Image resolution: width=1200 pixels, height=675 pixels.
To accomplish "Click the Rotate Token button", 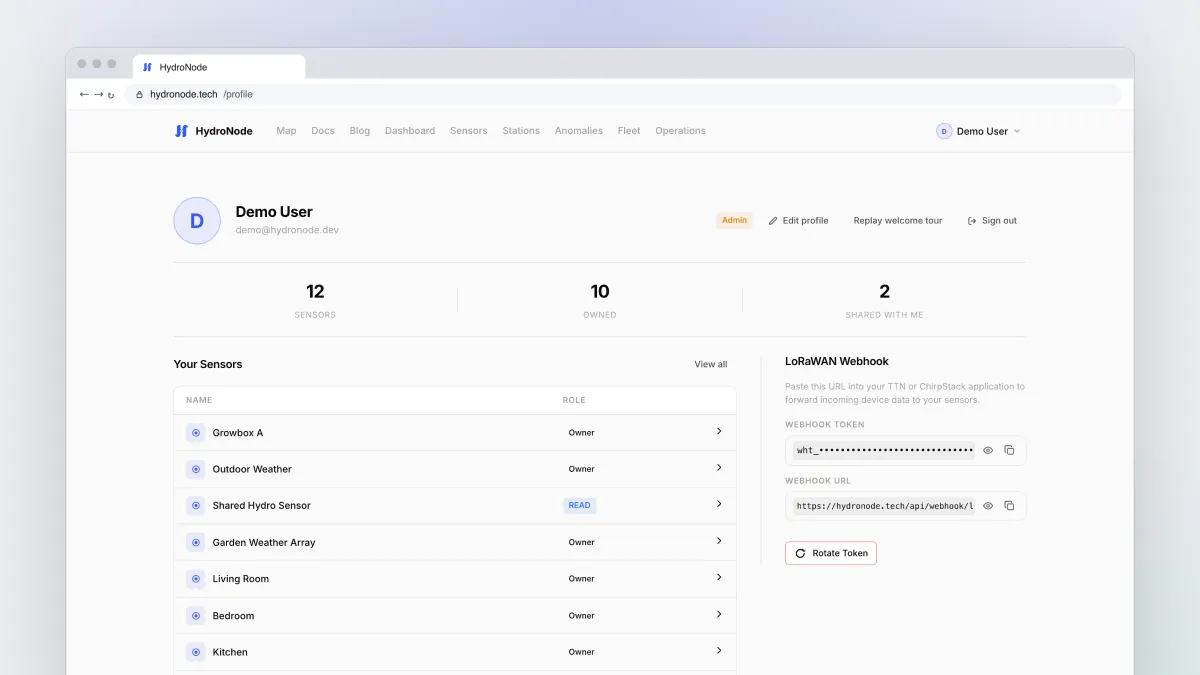I will pyautogui.click(x=831, y=553).
